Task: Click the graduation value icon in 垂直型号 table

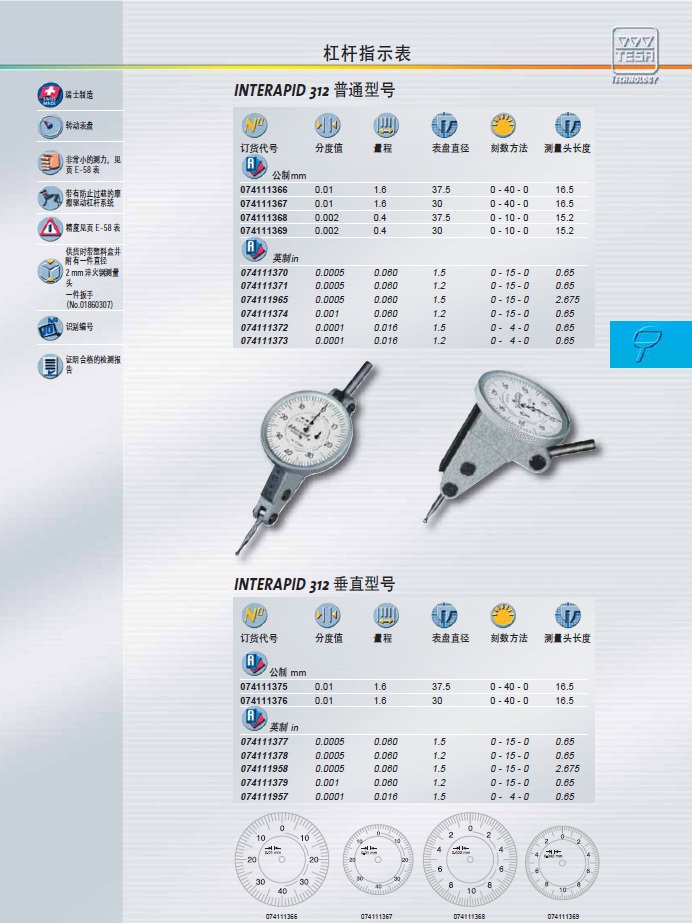Action: pyautogui.click(x=328, y=615)
